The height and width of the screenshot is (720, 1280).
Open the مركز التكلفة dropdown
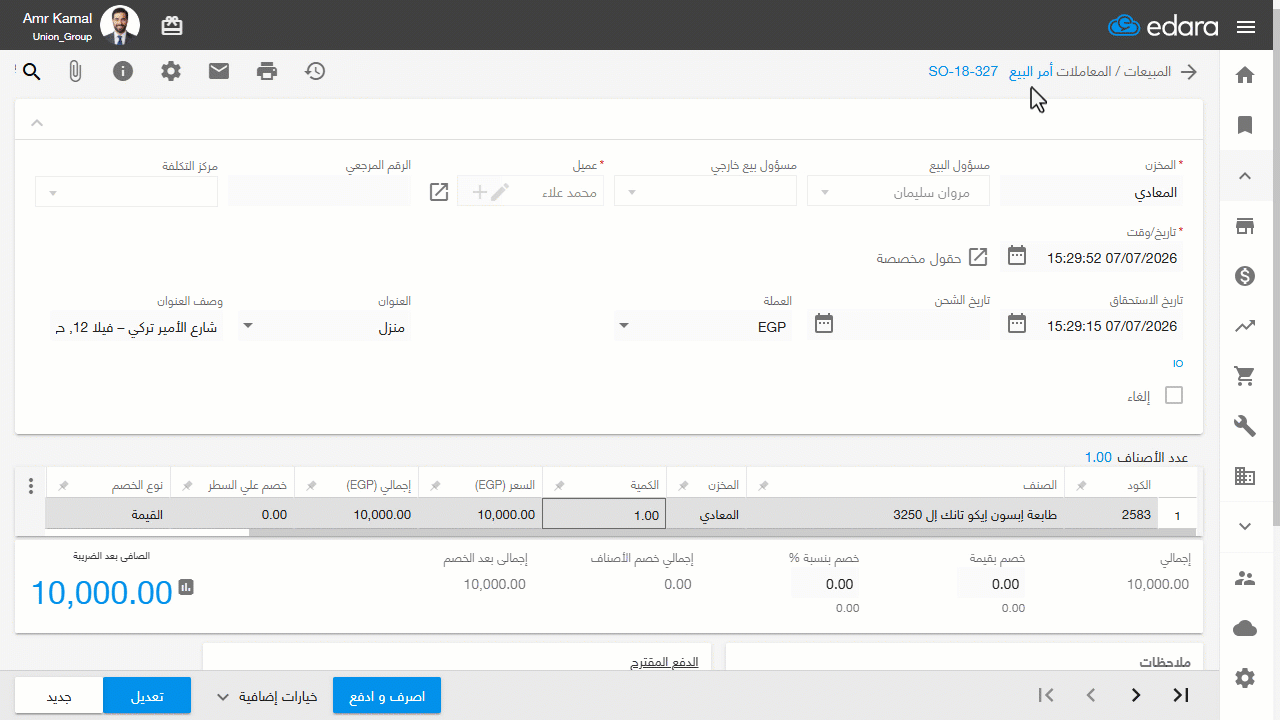tap(126, 192)
